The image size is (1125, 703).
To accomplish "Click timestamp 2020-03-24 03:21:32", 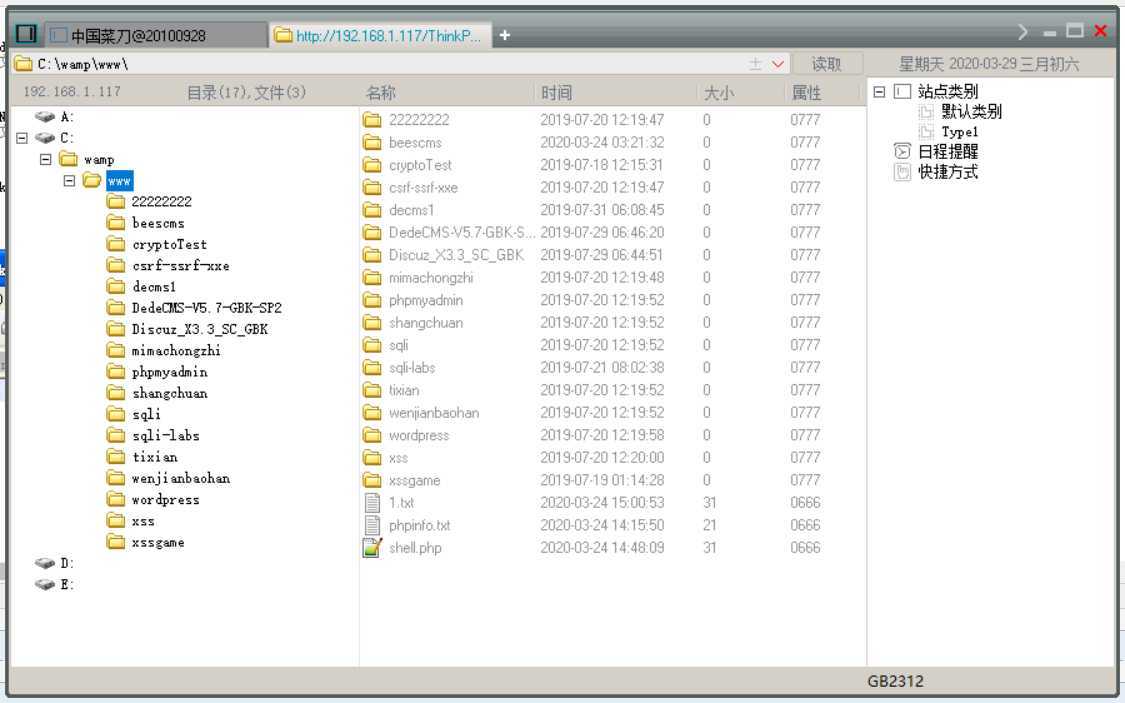I will [602, 143].
